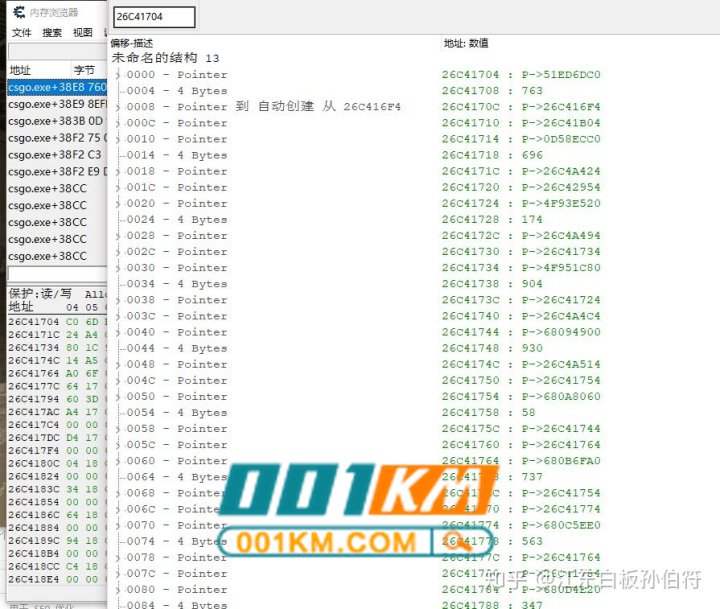Select disassembler row csgo.exe+383B 0D
The height and width of the screenshot is (609, 720).
point(57,121)
